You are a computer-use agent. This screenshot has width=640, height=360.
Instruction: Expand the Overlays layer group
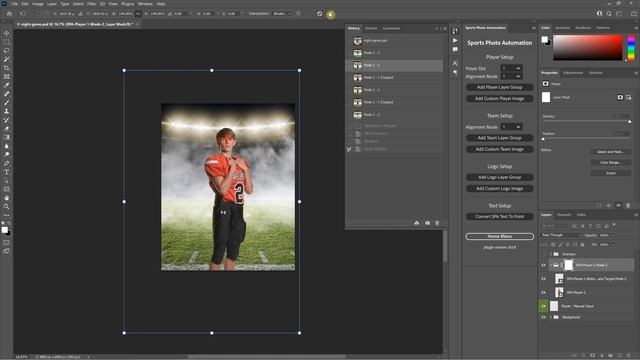(x=551, y=254)
